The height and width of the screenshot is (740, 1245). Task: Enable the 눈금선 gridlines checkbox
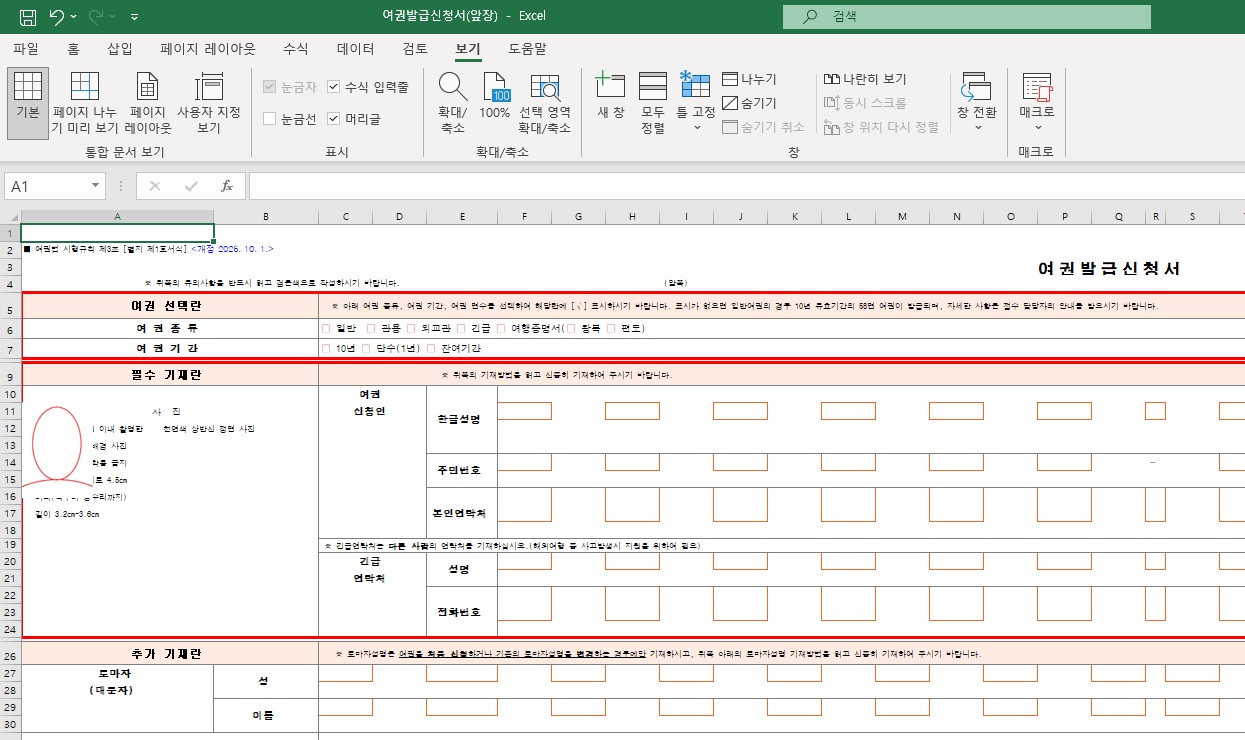[x=268, y=118]
